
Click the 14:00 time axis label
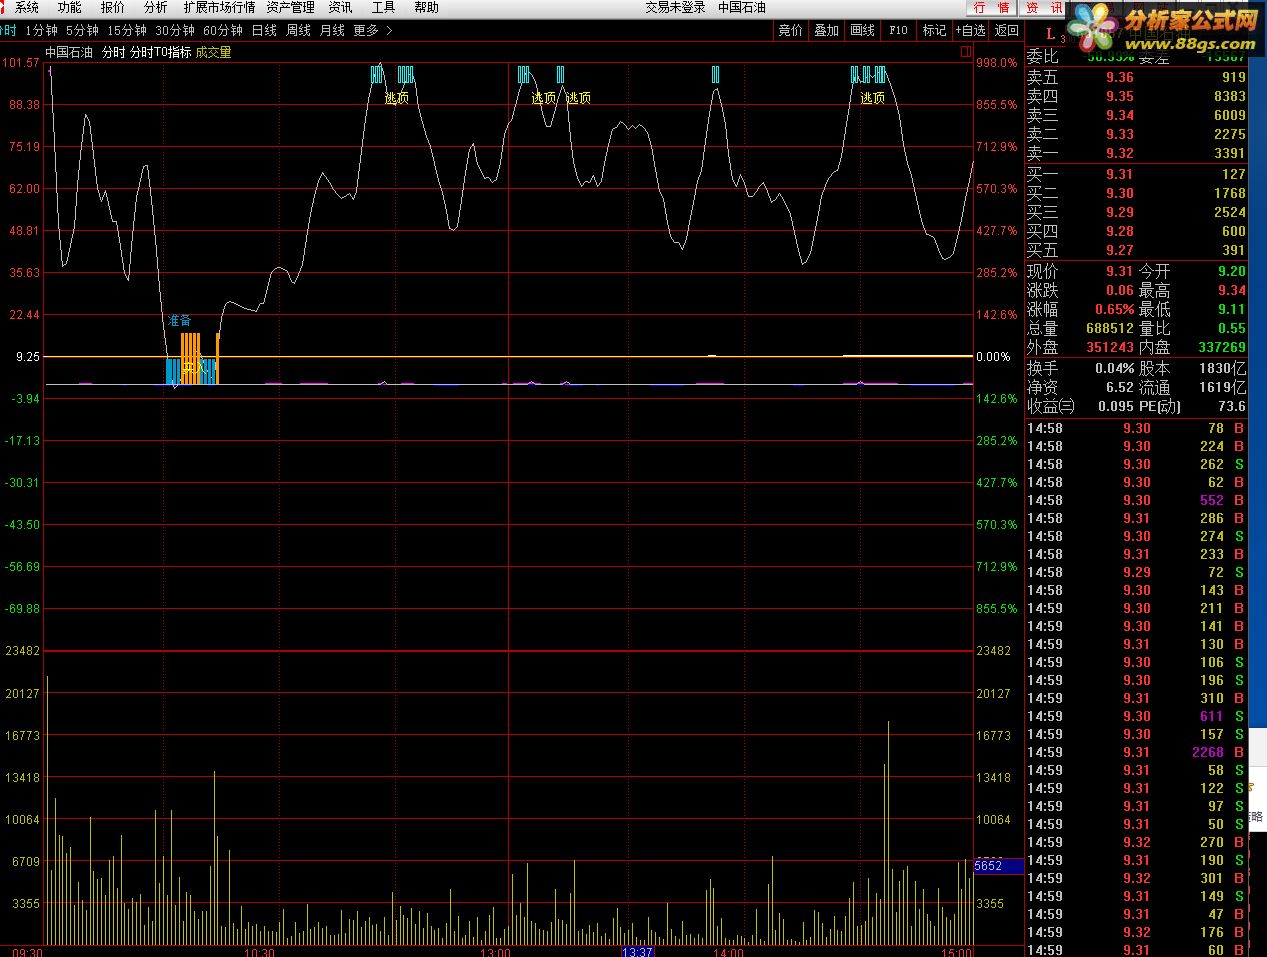(x=728, y=951)
